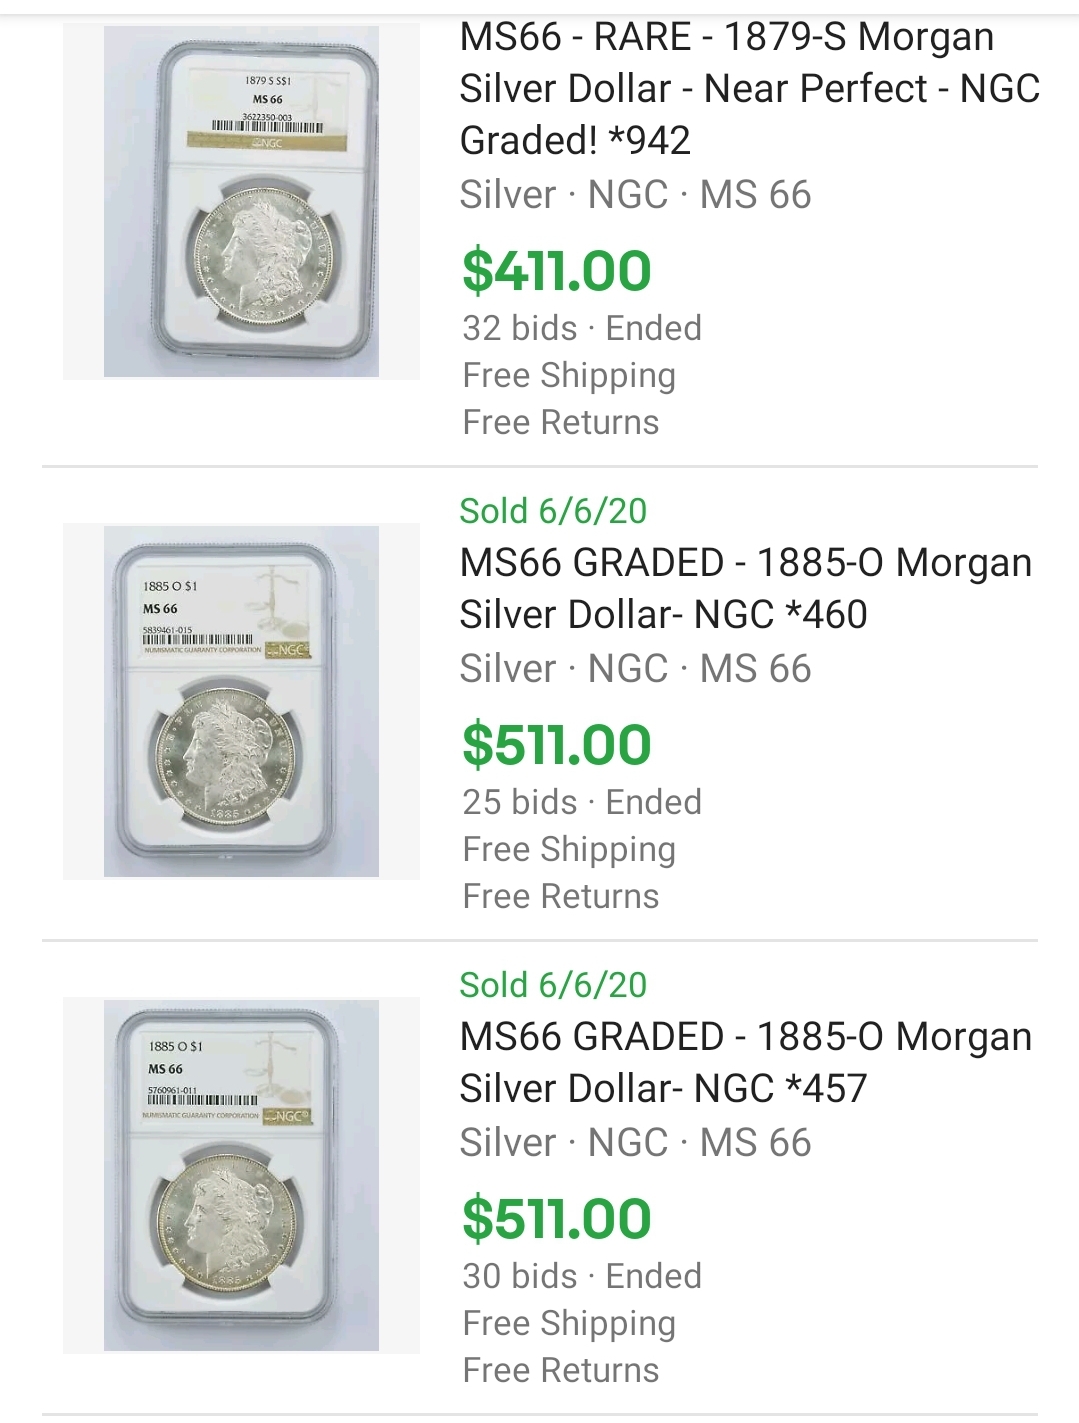Screen dimensions: 1079x1423
Task: Tap 'Silver · NGC · MS 66' under *457 title
Action: (635, 1143)
